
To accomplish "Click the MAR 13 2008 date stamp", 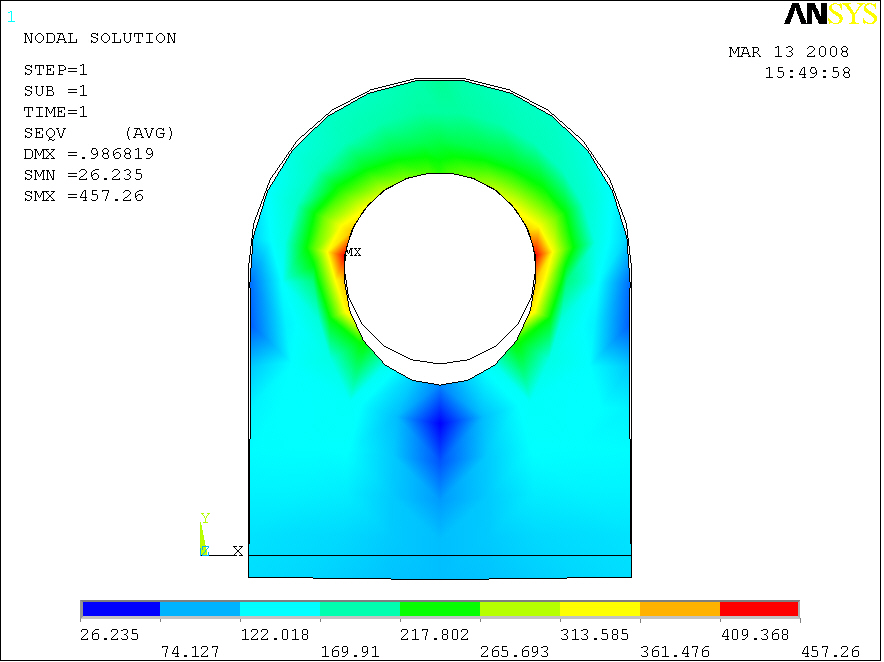I will (x=789, y=52).
